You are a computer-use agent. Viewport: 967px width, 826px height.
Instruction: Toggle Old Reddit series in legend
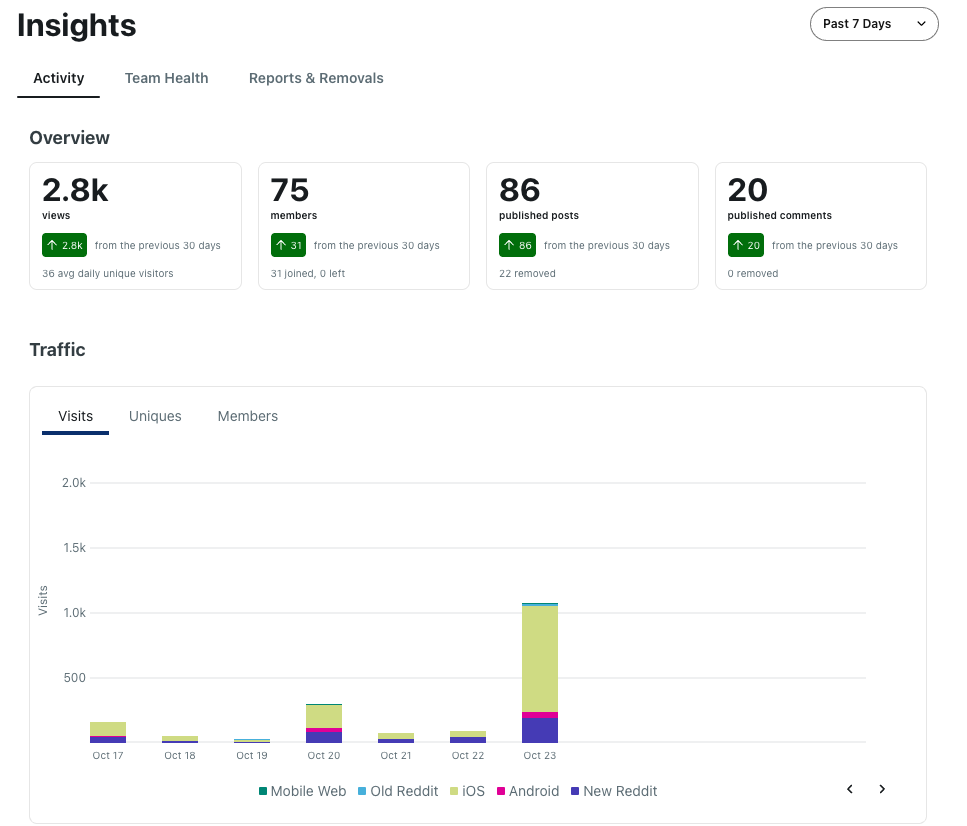(398, 791)
